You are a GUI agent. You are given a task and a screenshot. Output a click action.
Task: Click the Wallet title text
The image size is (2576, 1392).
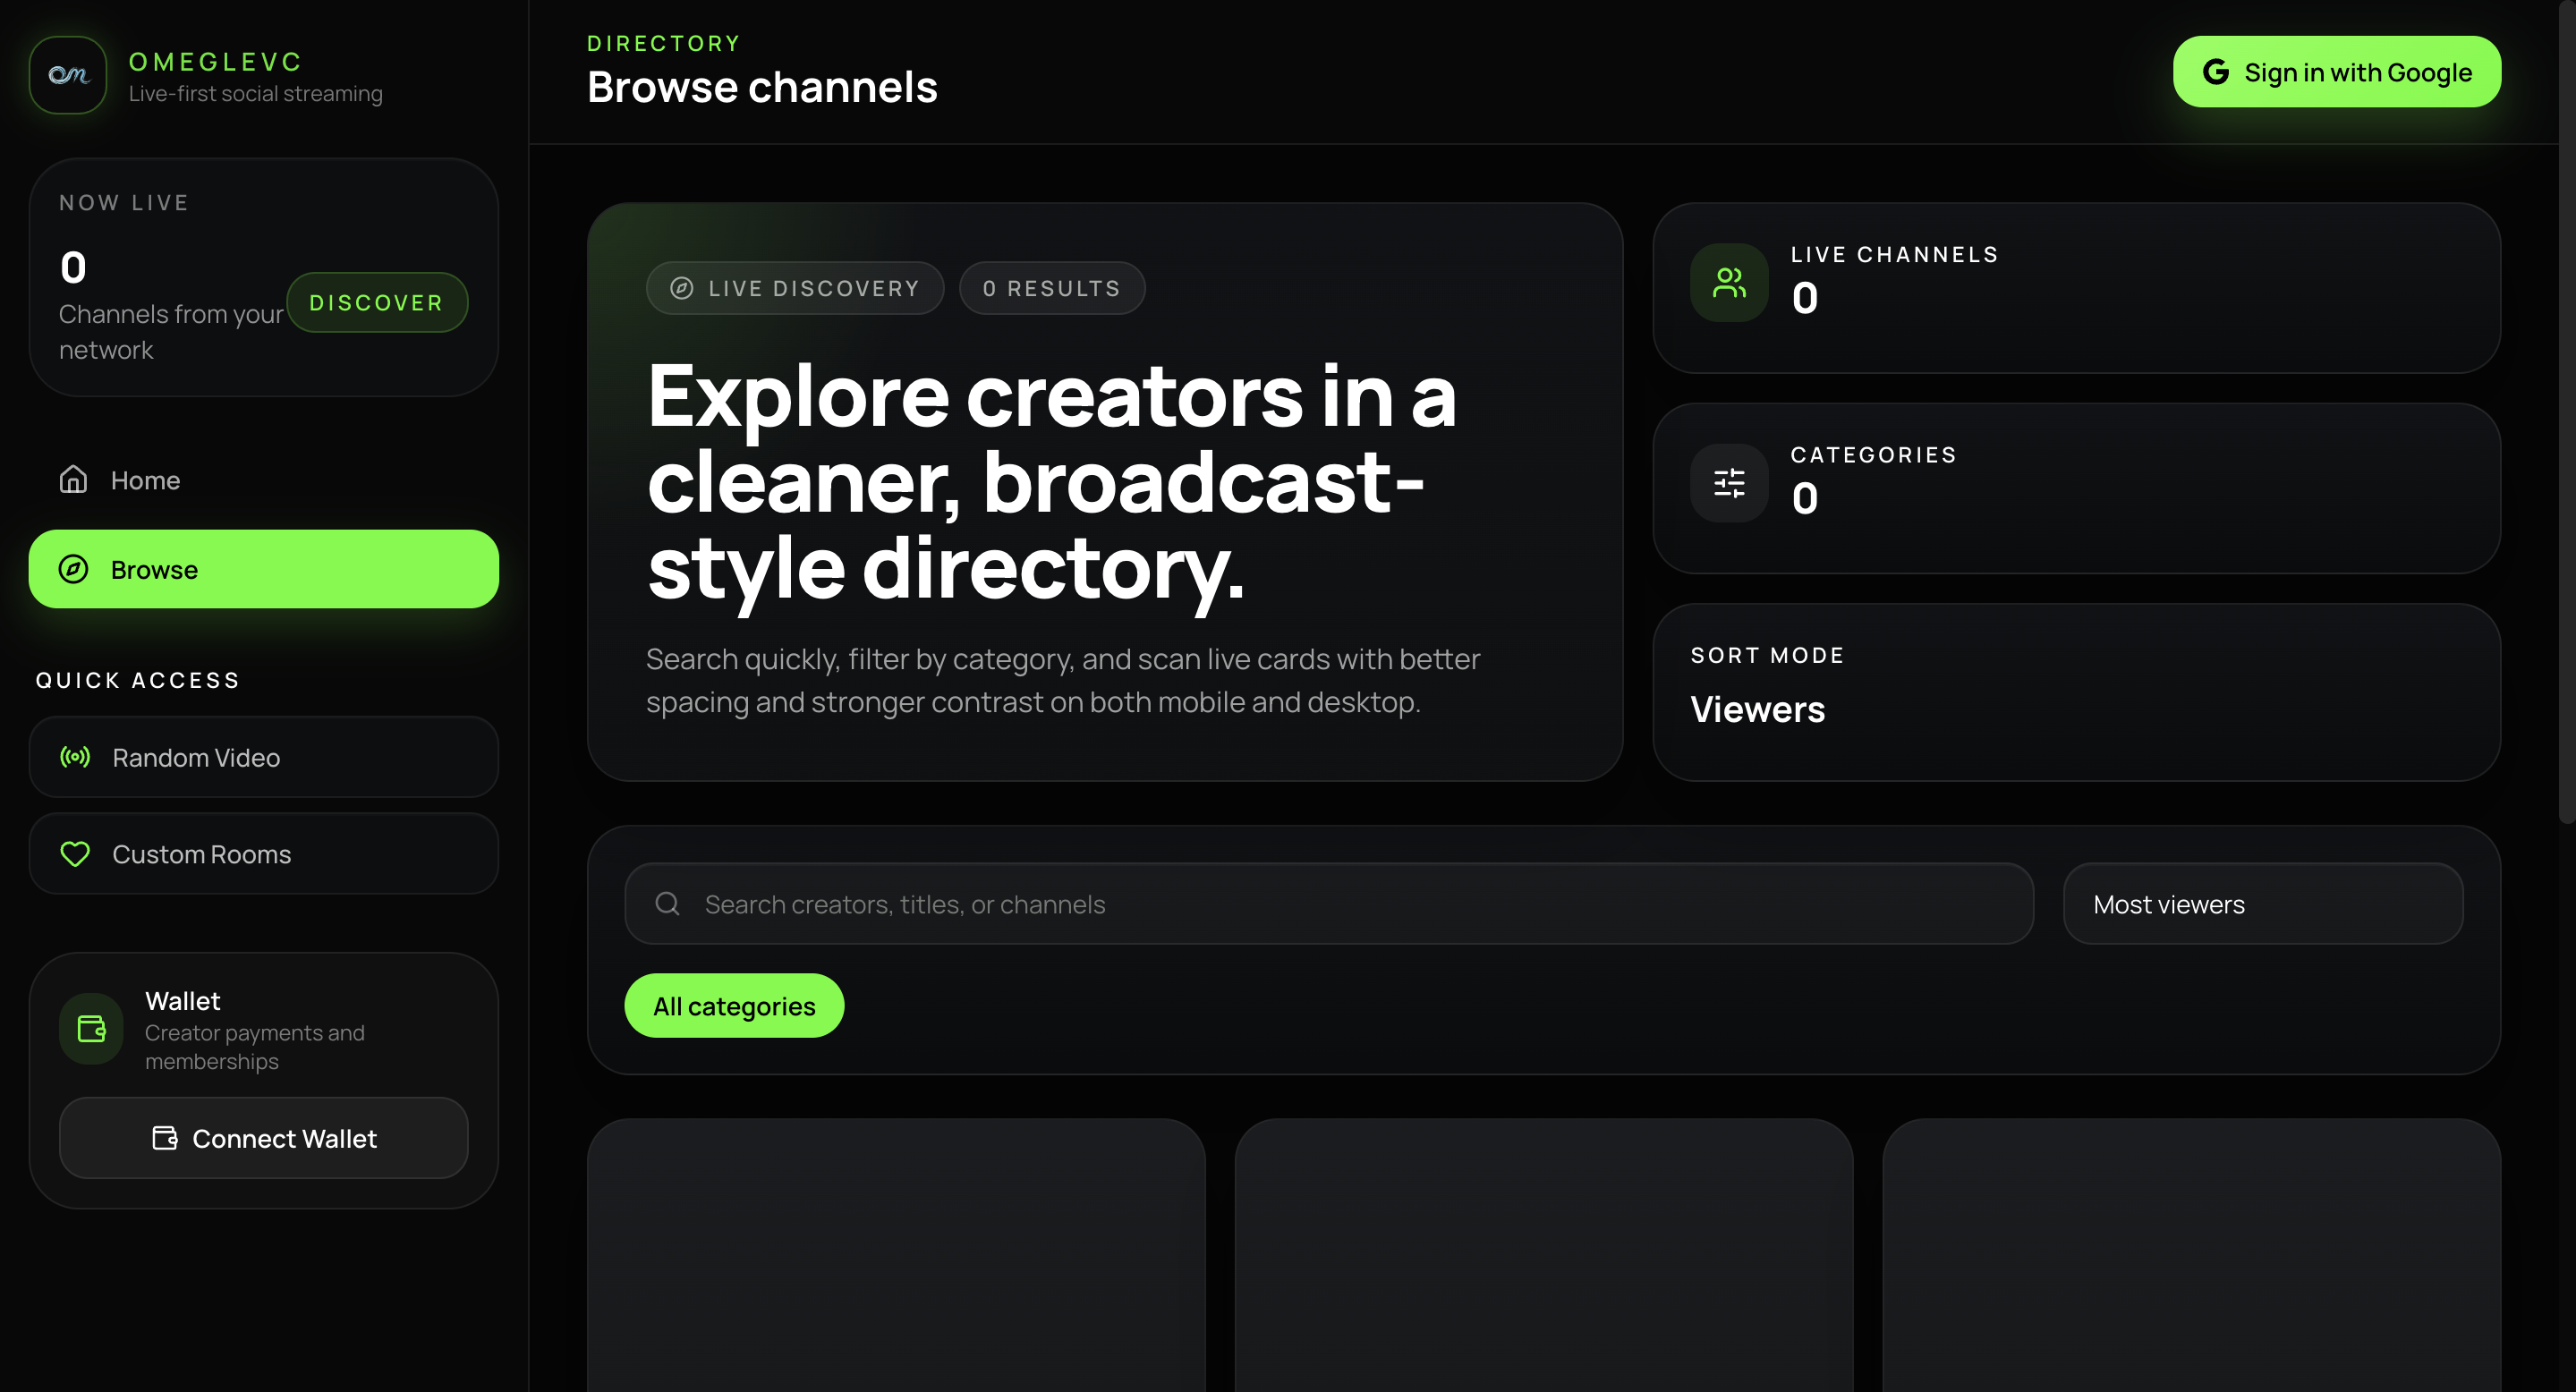tap(183, 1001)
